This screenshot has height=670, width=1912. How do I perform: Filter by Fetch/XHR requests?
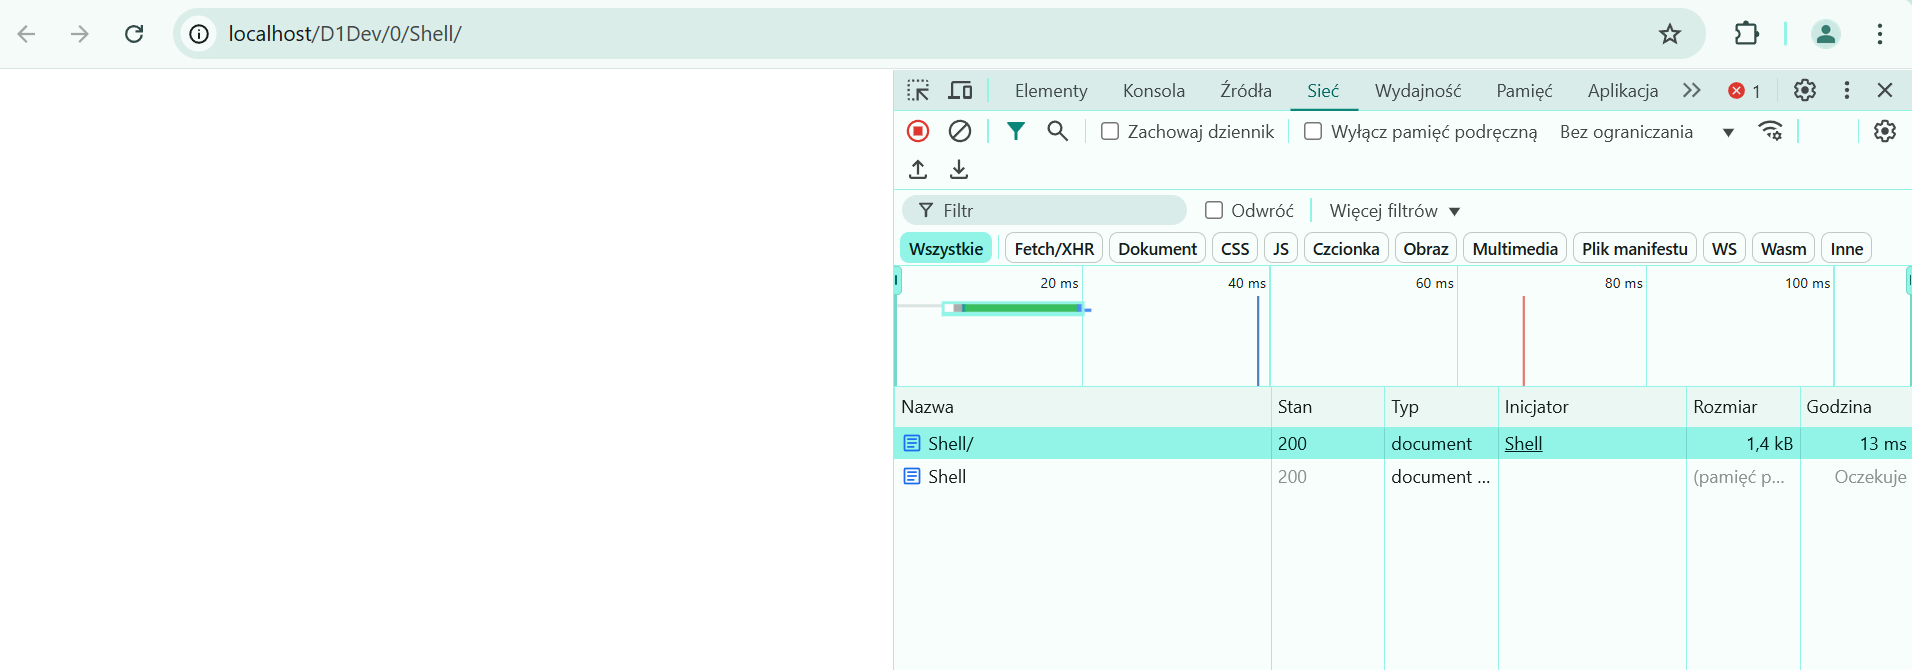coord(1054,249)
